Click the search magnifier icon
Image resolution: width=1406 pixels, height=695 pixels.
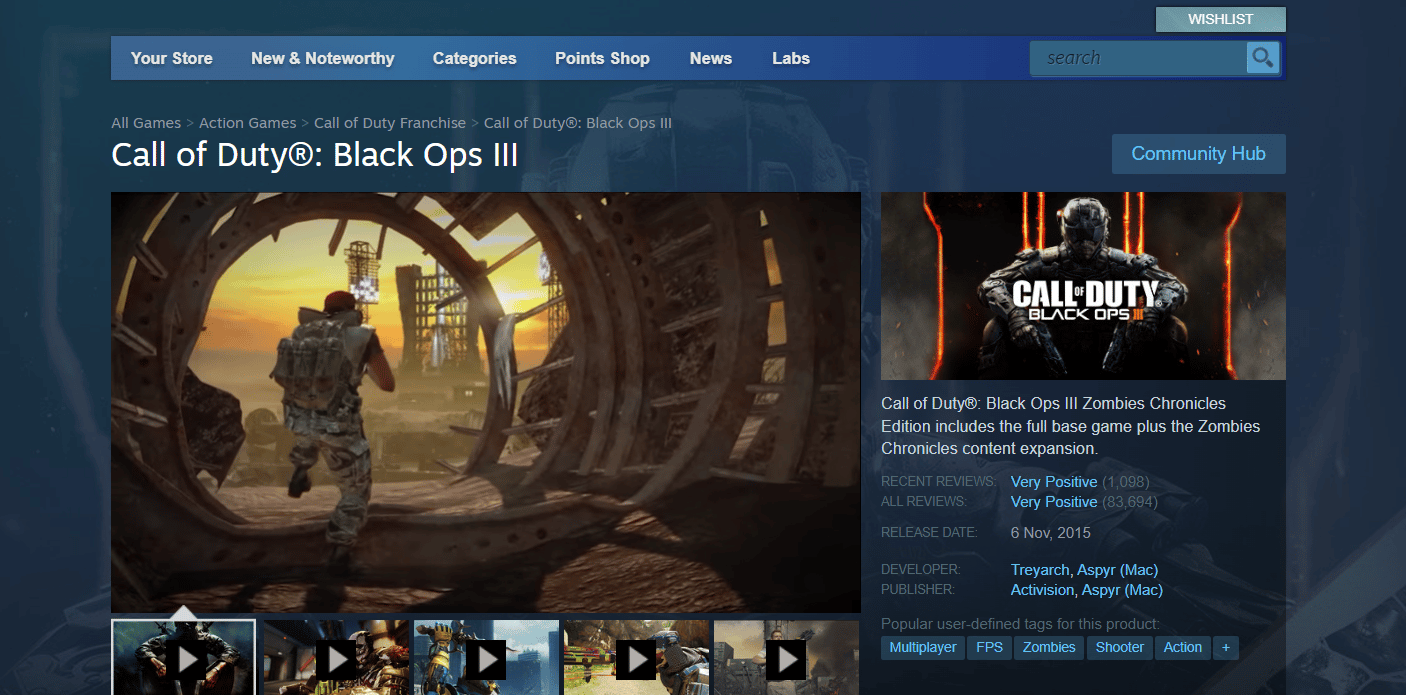[1263, 58]
